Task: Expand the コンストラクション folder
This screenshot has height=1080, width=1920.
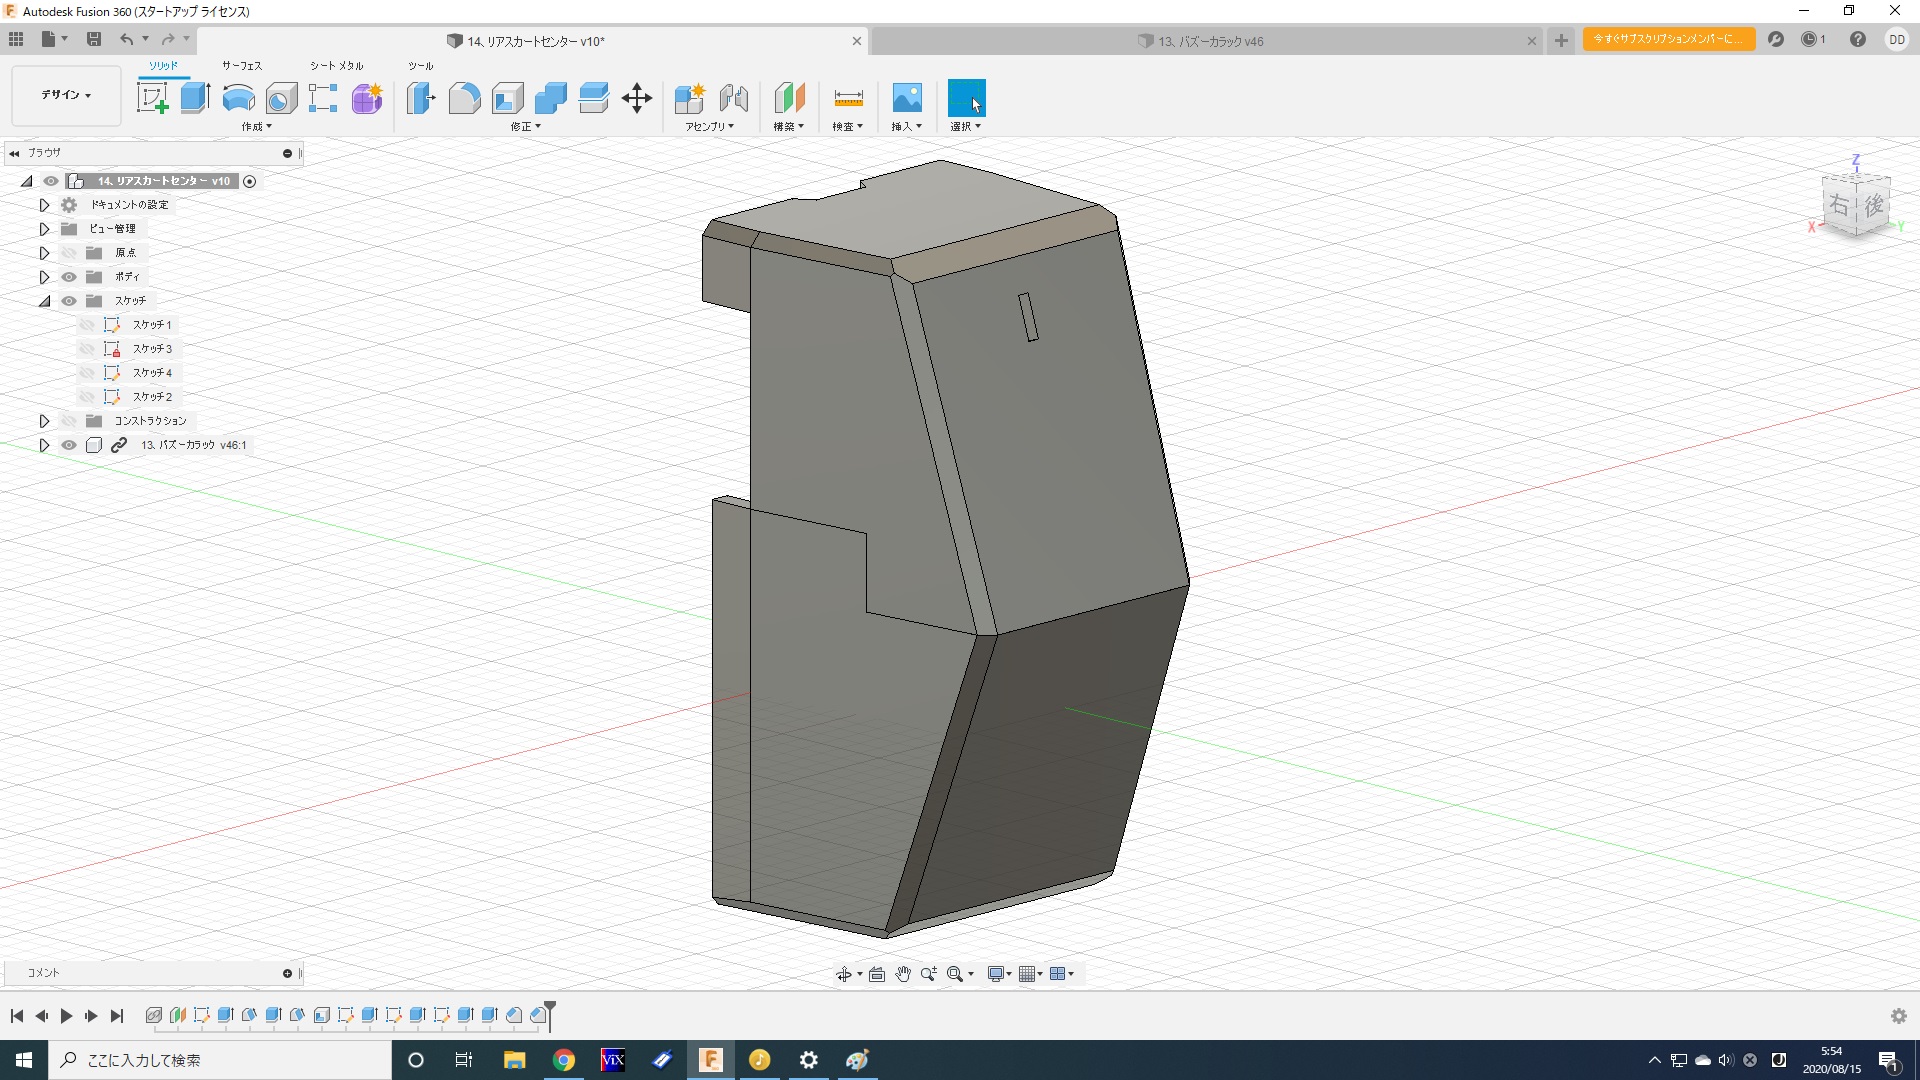Action: coord(44,421)
